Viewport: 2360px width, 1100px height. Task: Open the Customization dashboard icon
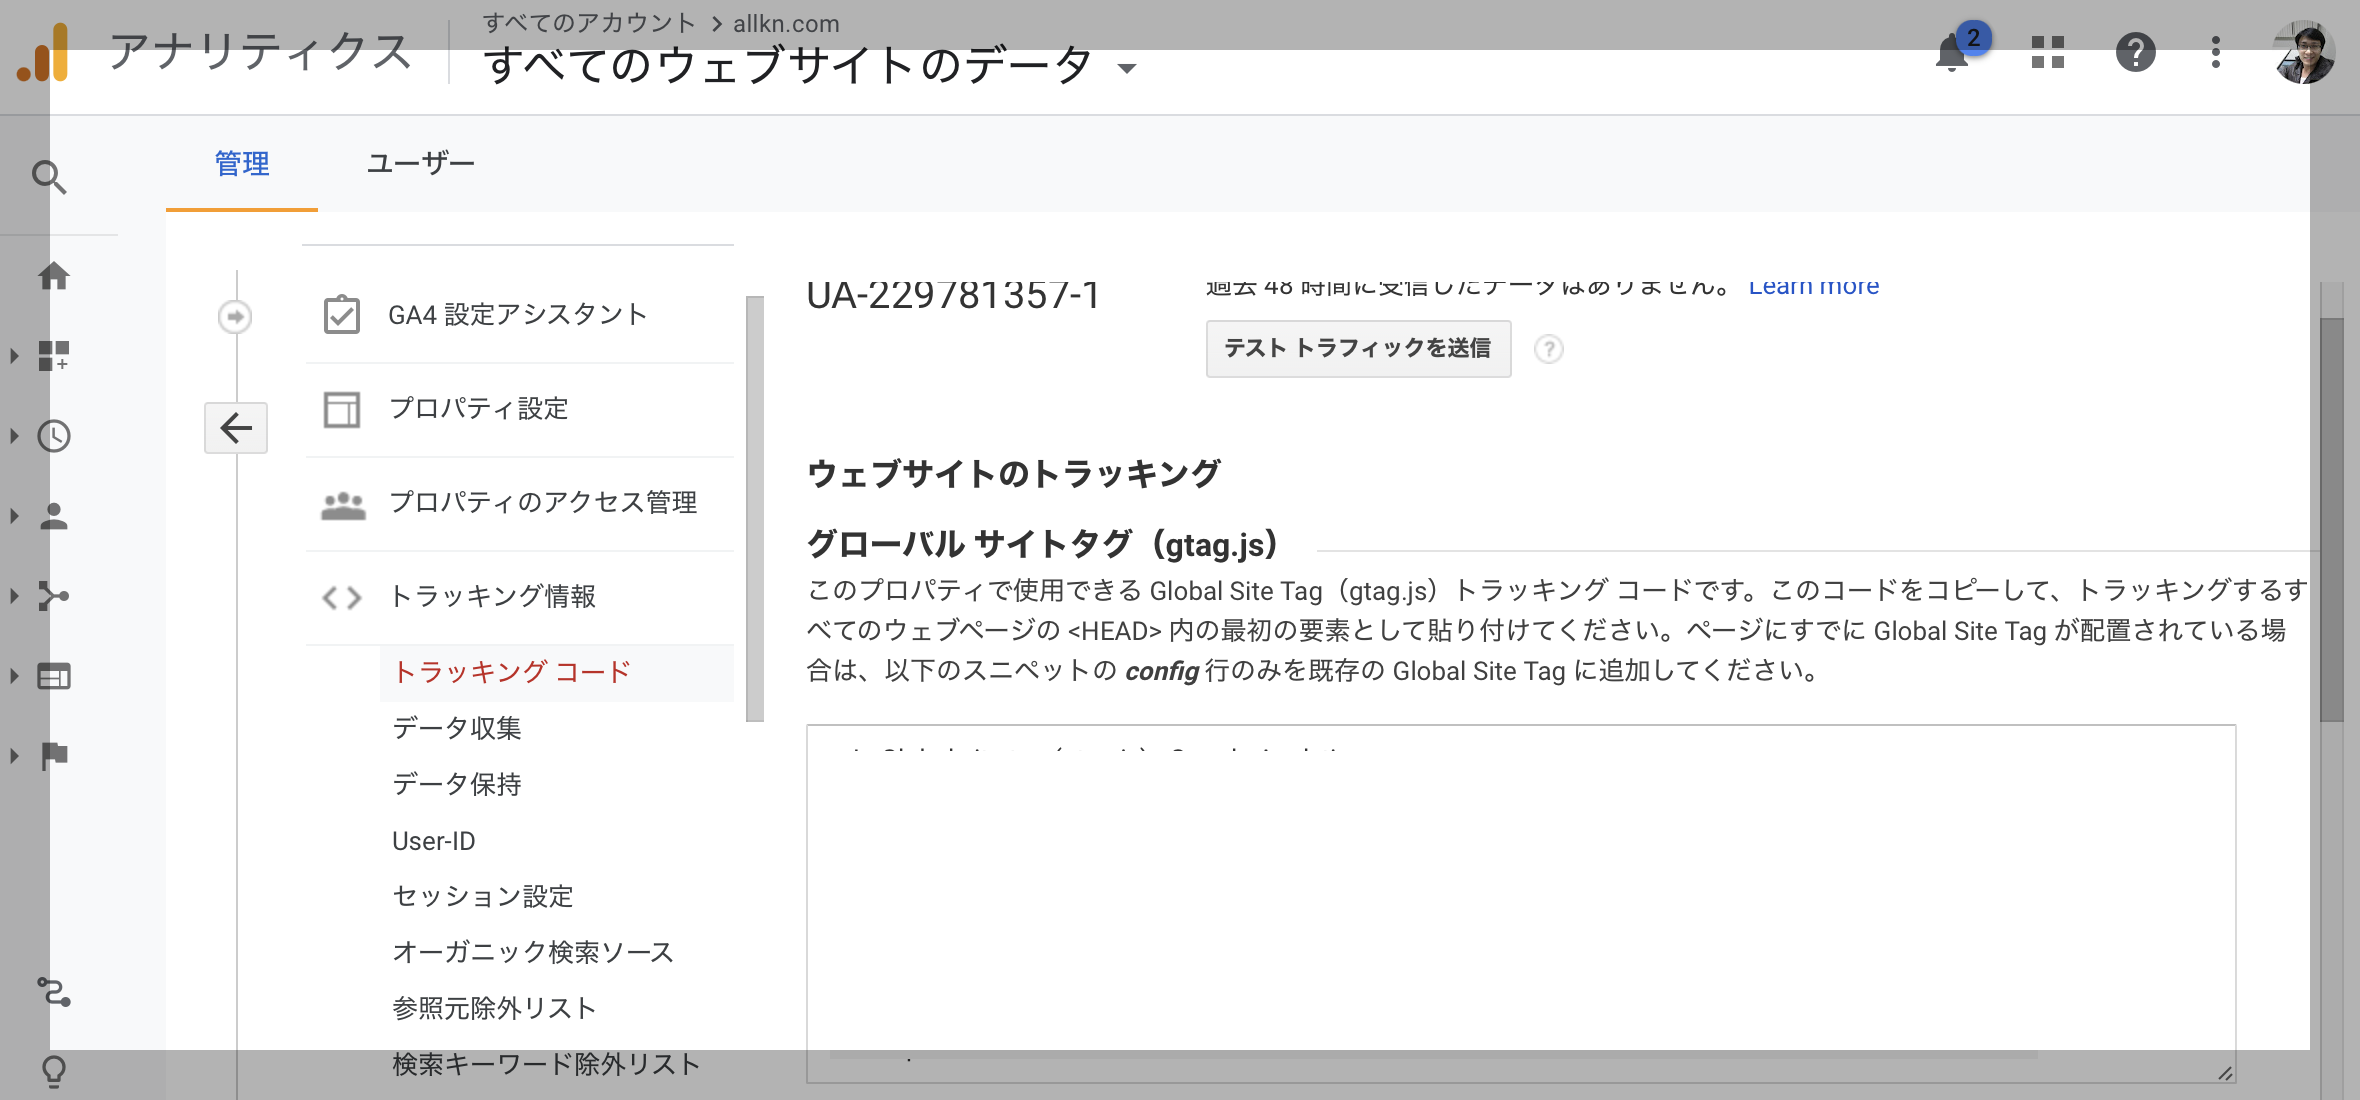click(x=54, y=355)
